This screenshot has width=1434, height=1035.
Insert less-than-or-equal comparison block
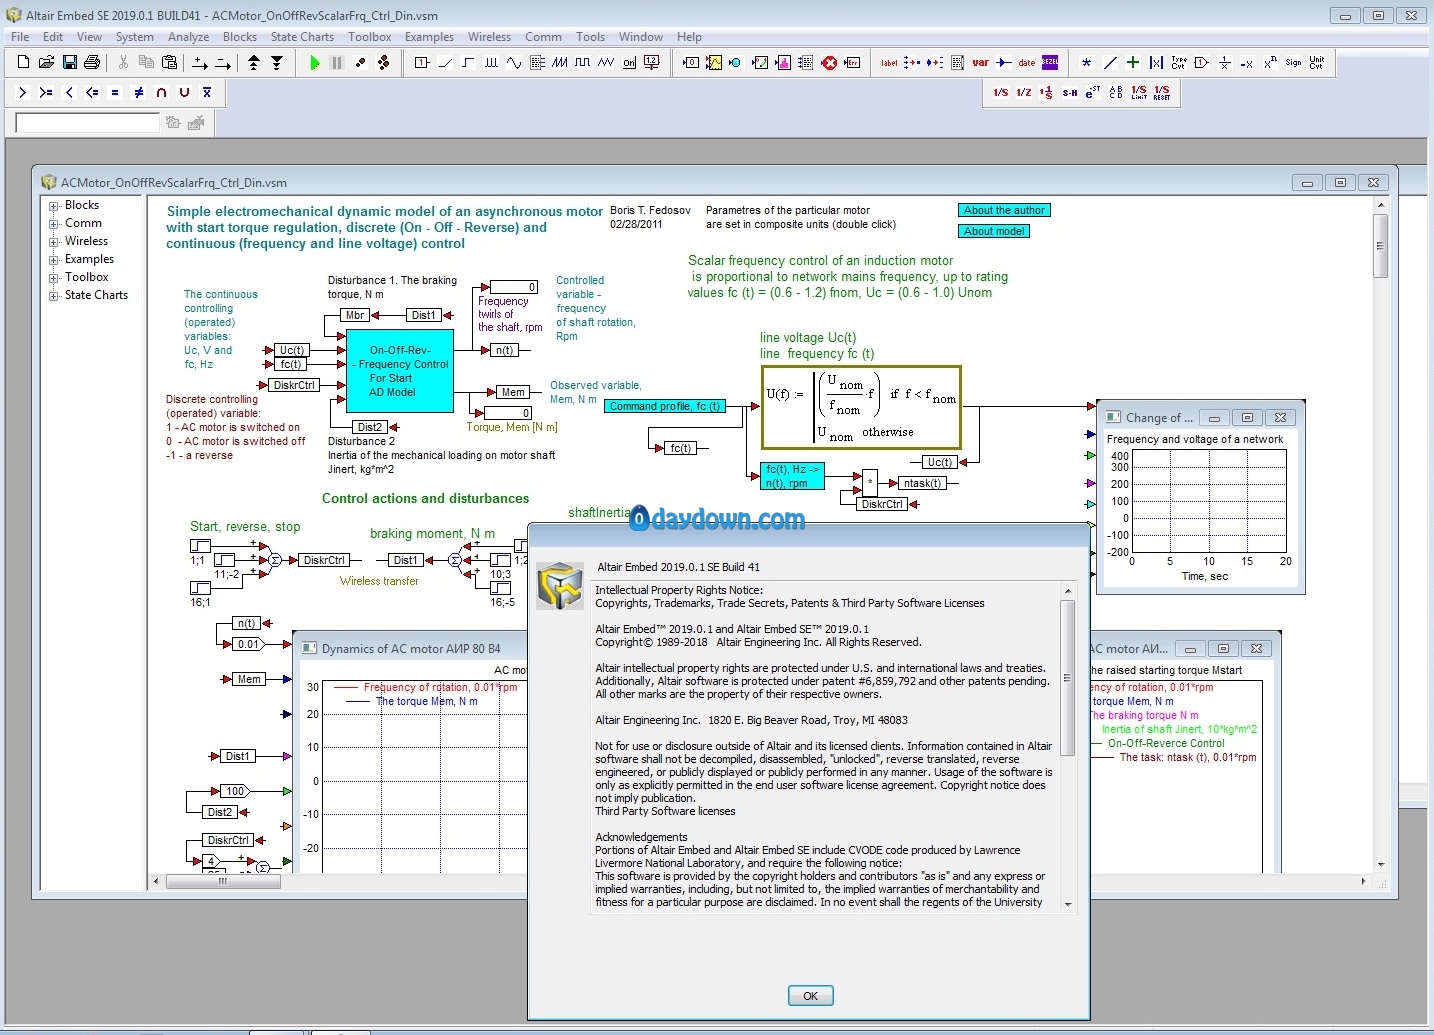92,92
